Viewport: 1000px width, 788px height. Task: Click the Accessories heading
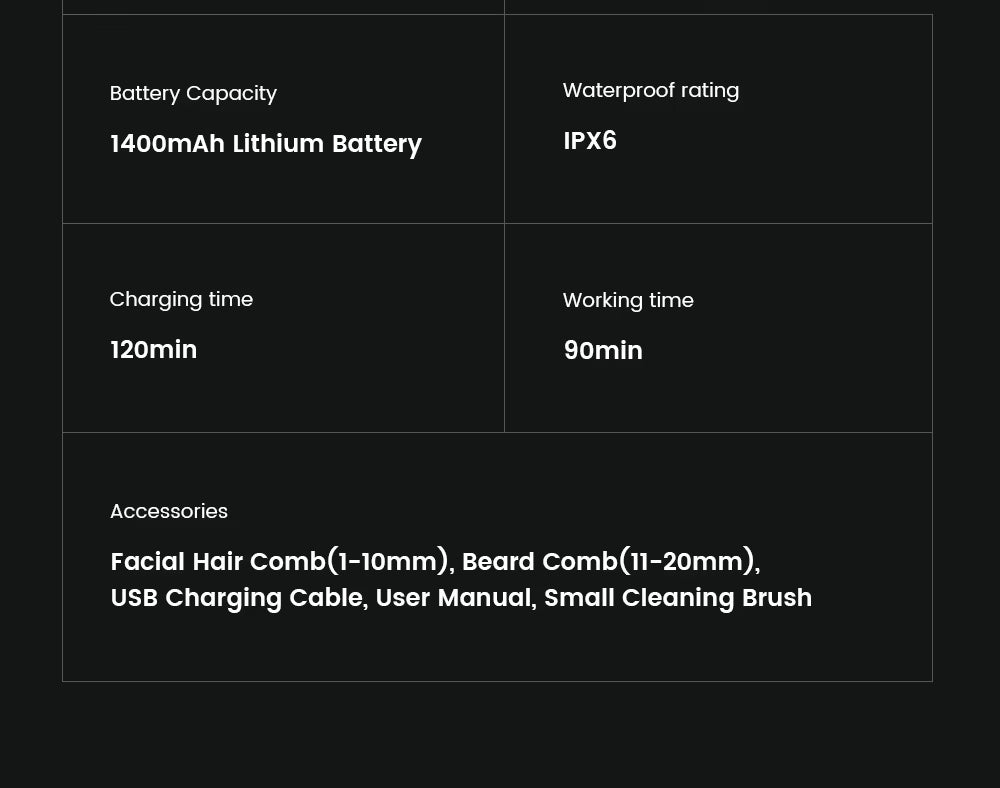click(x=169, y=511)
